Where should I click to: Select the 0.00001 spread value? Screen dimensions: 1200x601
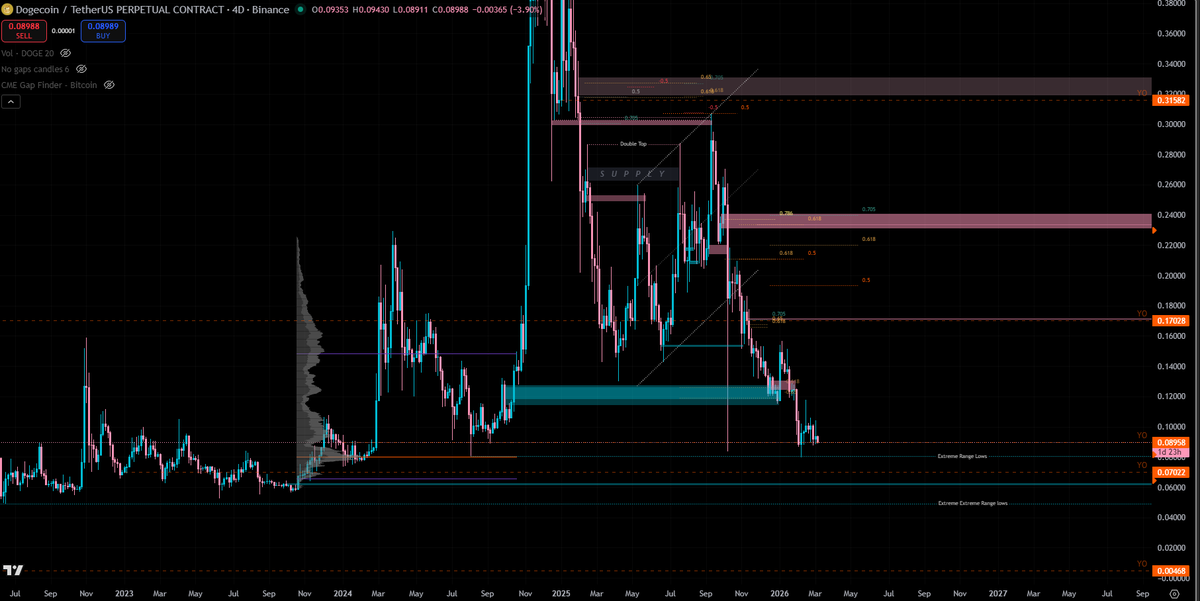(x=63, y=33)
